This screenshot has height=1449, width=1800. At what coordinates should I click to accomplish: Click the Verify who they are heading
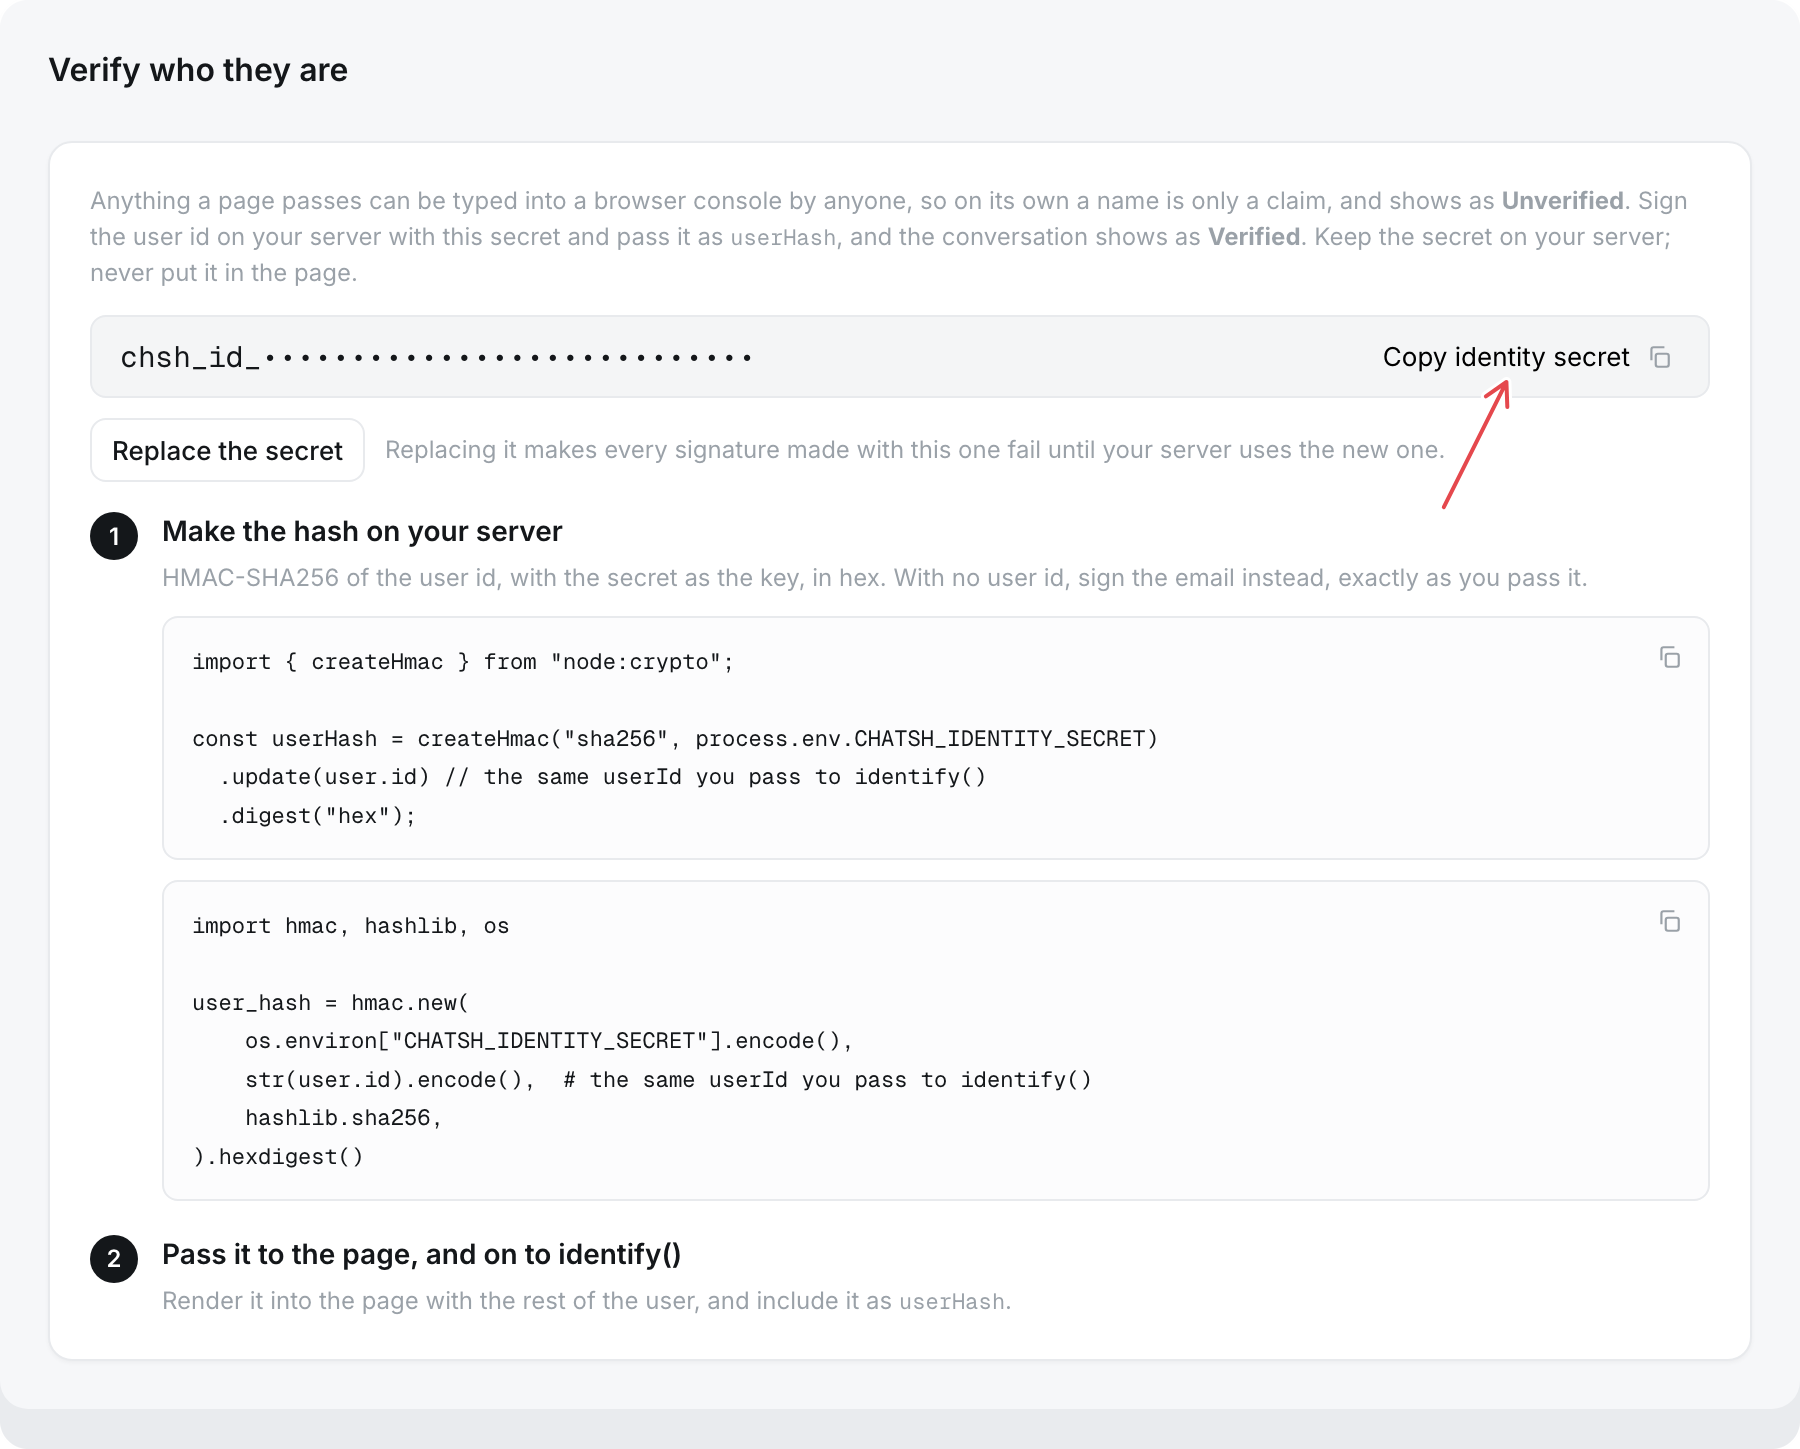tap(198, 70)
